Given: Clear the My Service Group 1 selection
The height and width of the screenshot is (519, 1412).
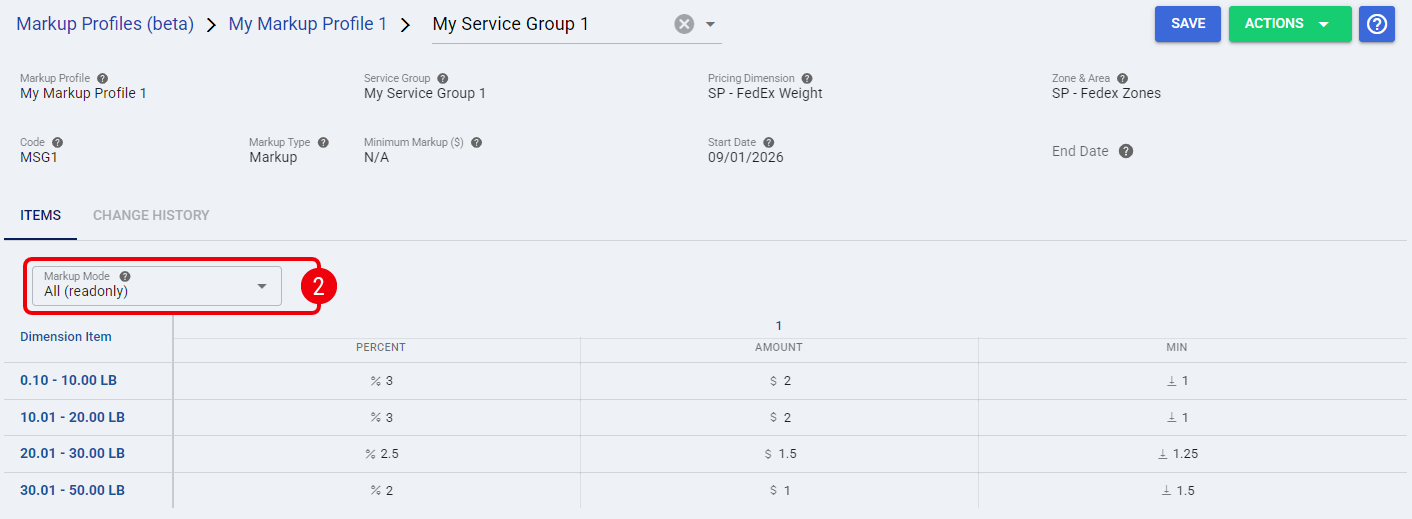Looking at the screenshot, I should click(684, 24).
